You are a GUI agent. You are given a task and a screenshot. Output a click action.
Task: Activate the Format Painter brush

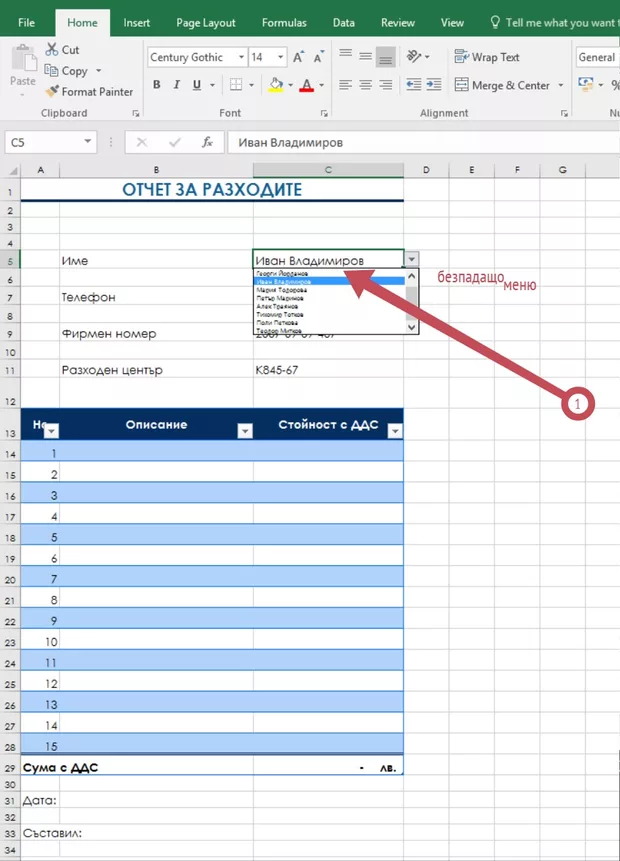click(52, 91)
